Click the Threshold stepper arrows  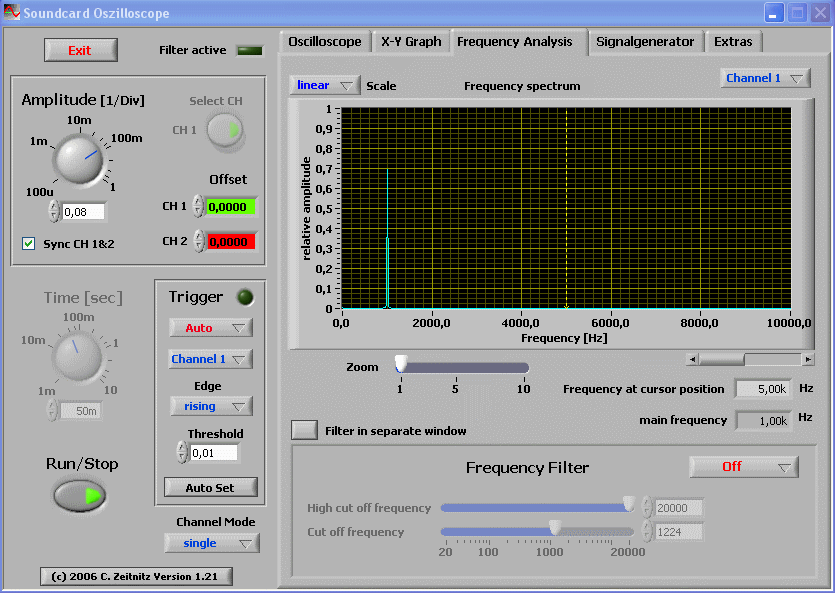183,452
